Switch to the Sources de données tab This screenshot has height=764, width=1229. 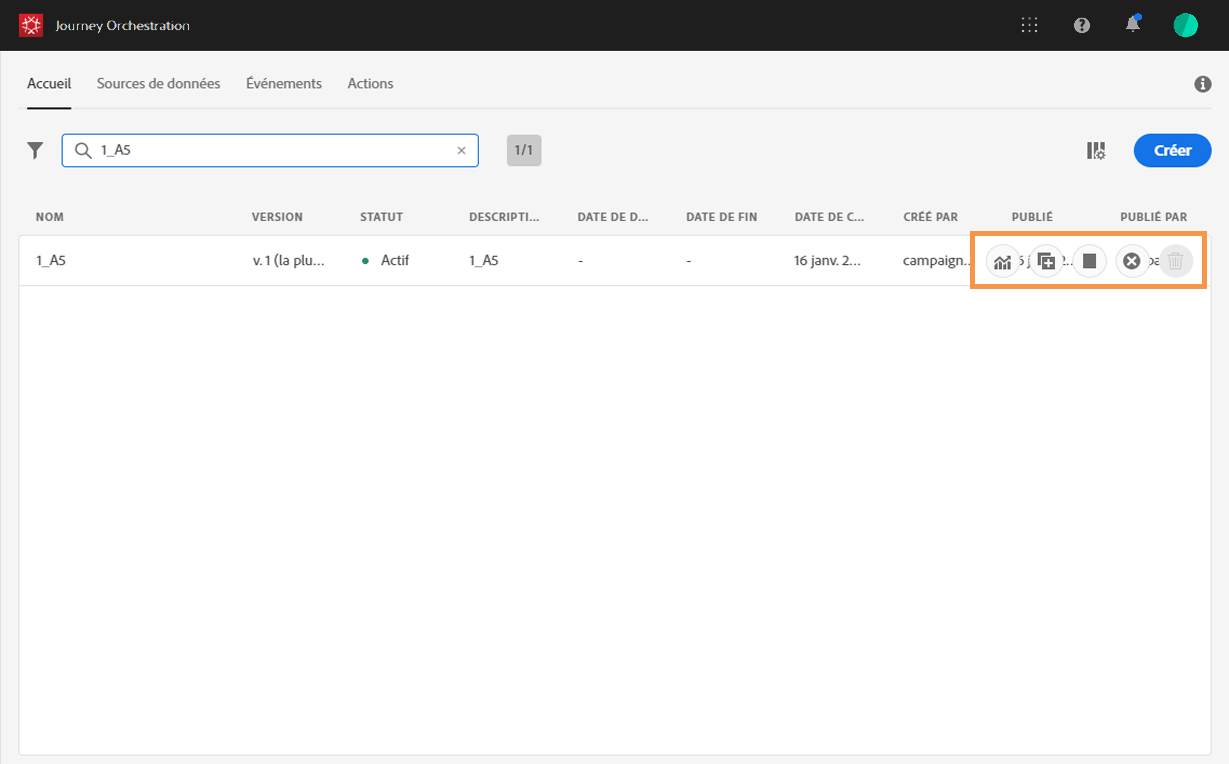(x=158, y=84)
